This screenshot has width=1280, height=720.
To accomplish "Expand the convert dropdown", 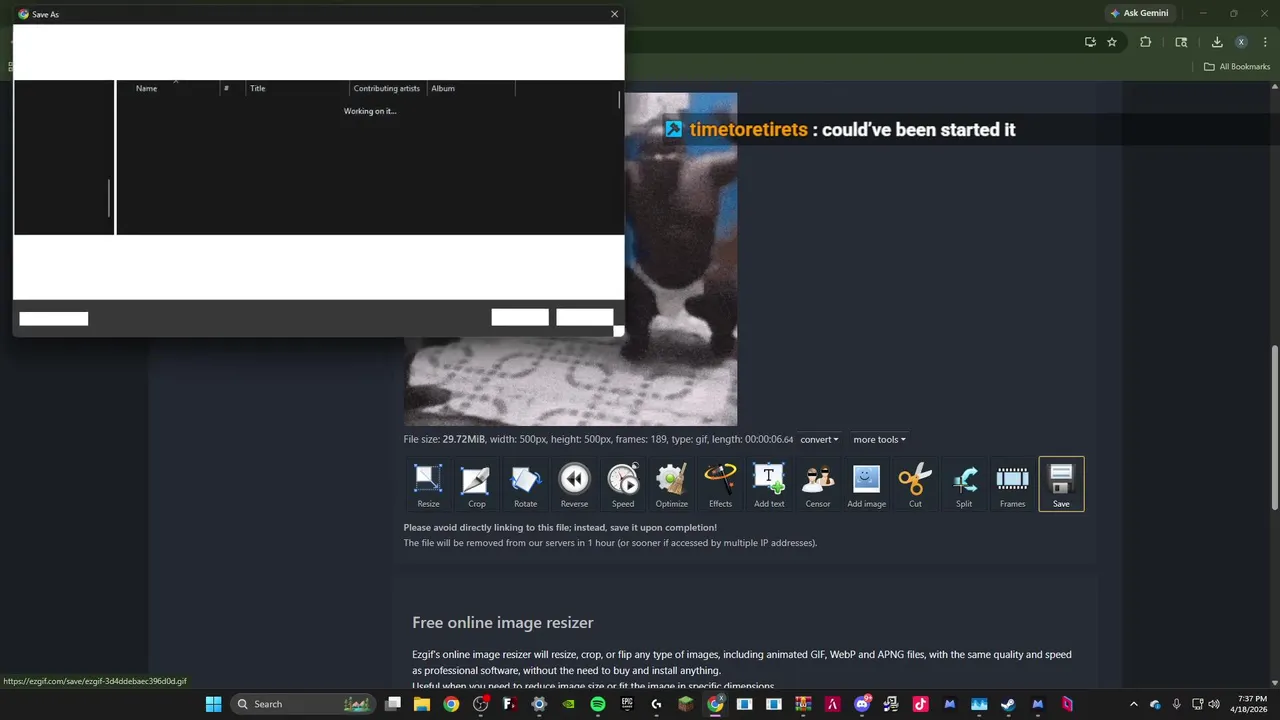I will (819, 440).
